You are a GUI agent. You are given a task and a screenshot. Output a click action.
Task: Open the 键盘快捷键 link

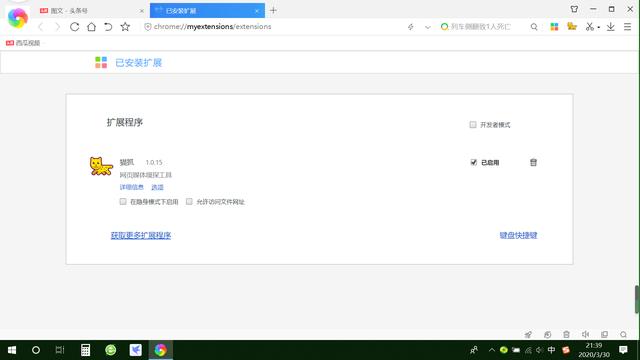click(x=518, y=236)
